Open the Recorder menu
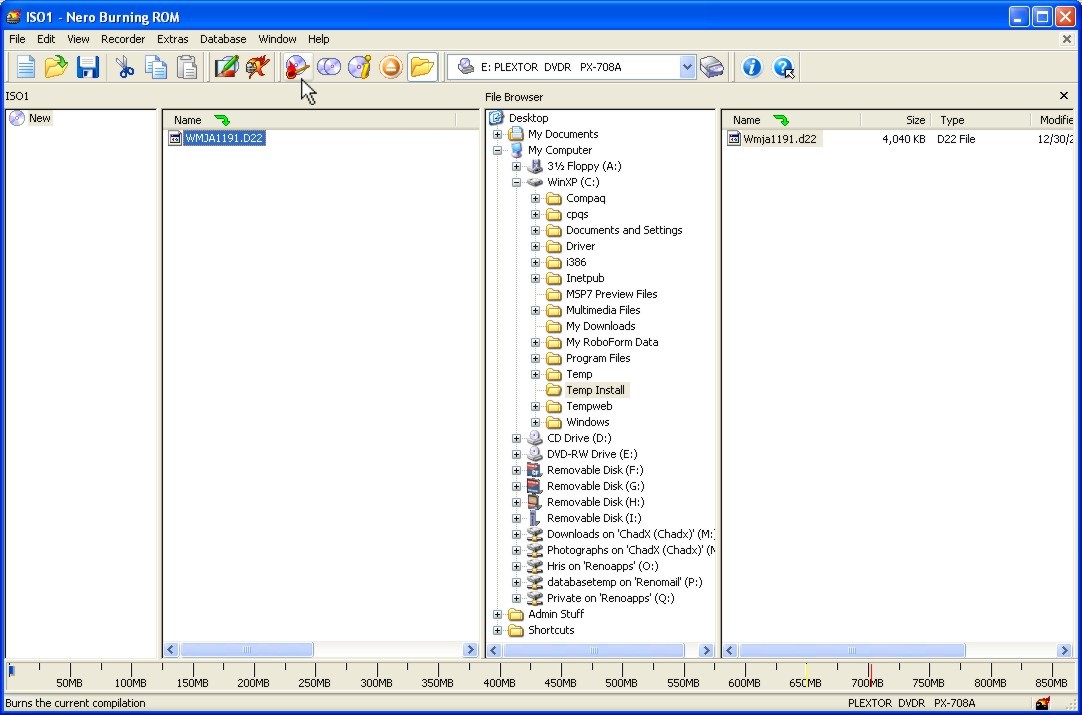Viewport: 1082px width, 715px height. (123, 39)
